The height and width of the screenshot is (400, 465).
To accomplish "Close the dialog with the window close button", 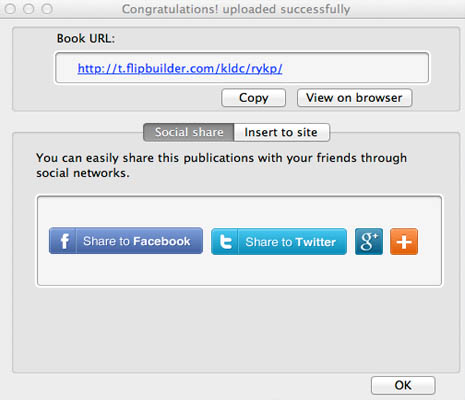I will (10, 9).
